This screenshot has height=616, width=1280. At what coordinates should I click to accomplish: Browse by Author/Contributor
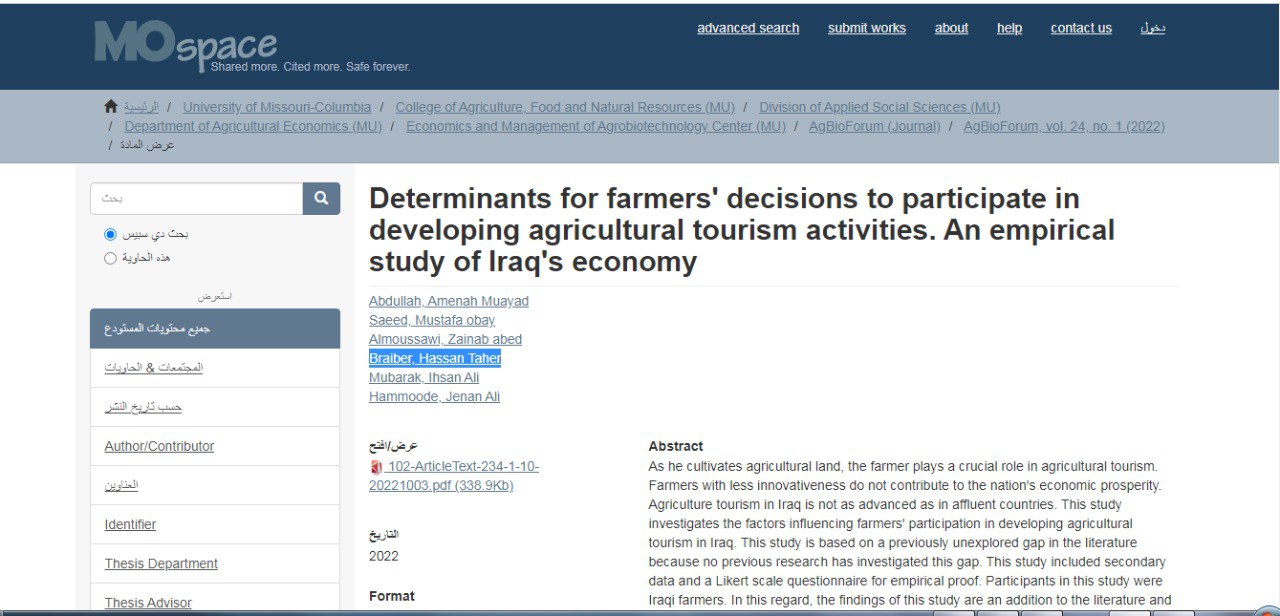tap(159, 446)
